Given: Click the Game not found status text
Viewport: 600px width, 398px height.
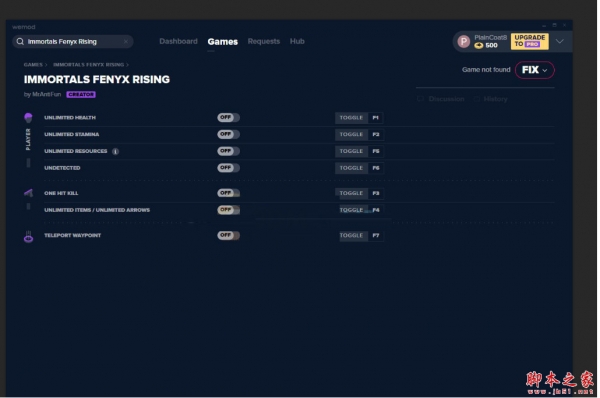Looking at the screenshot, I should (486, 70).
